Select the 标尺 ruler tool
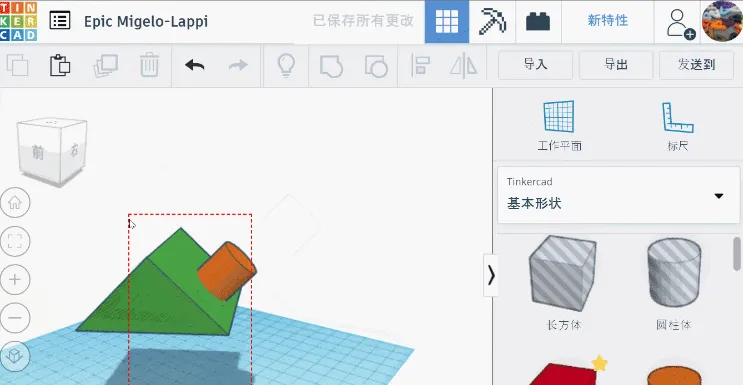This screenshot has height=385, width=743. (678, 126)
